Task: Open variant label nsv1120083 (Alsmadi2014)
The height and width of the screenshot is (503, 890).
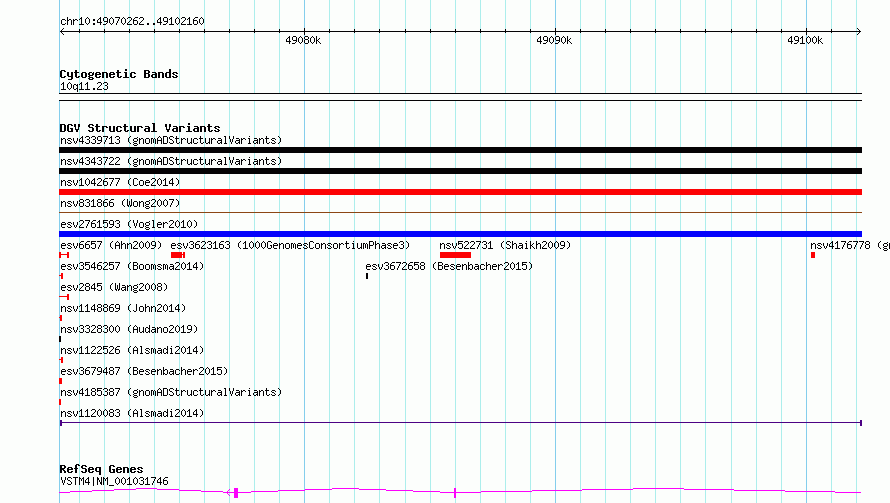Action: tap(132, 413)
